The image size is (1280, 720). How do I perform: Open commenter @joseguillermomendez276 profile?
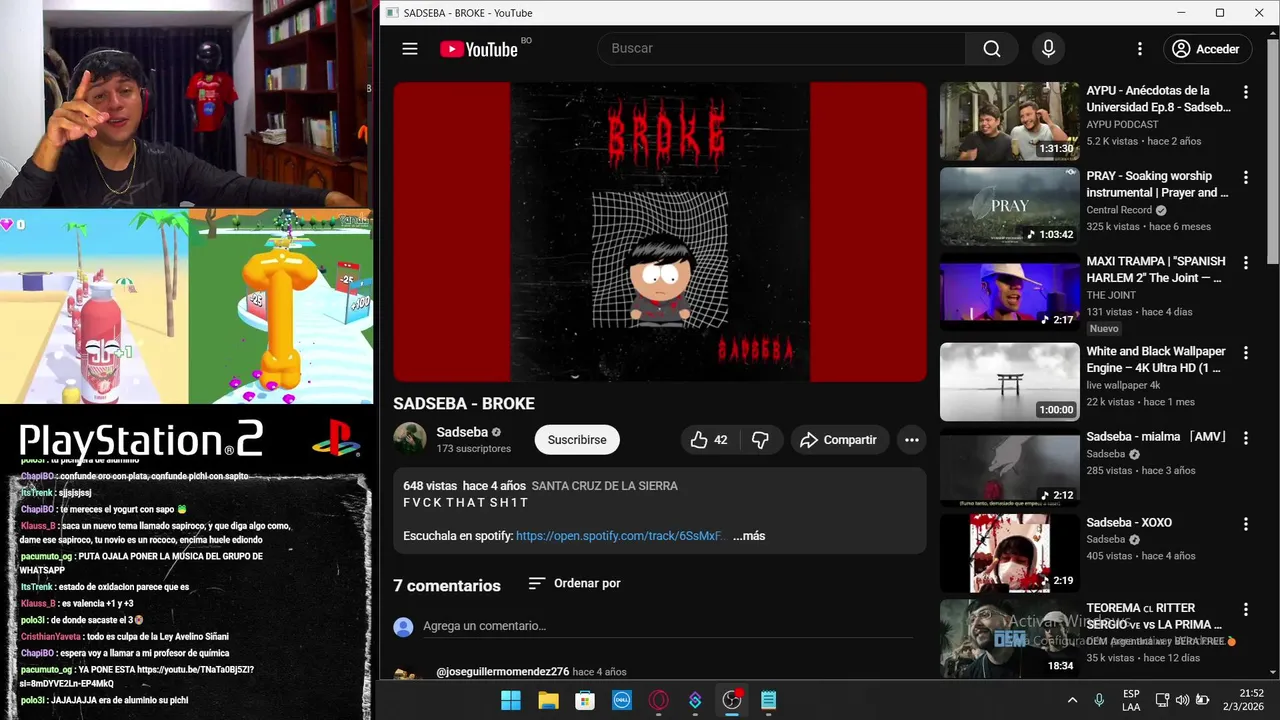point(503,672)
